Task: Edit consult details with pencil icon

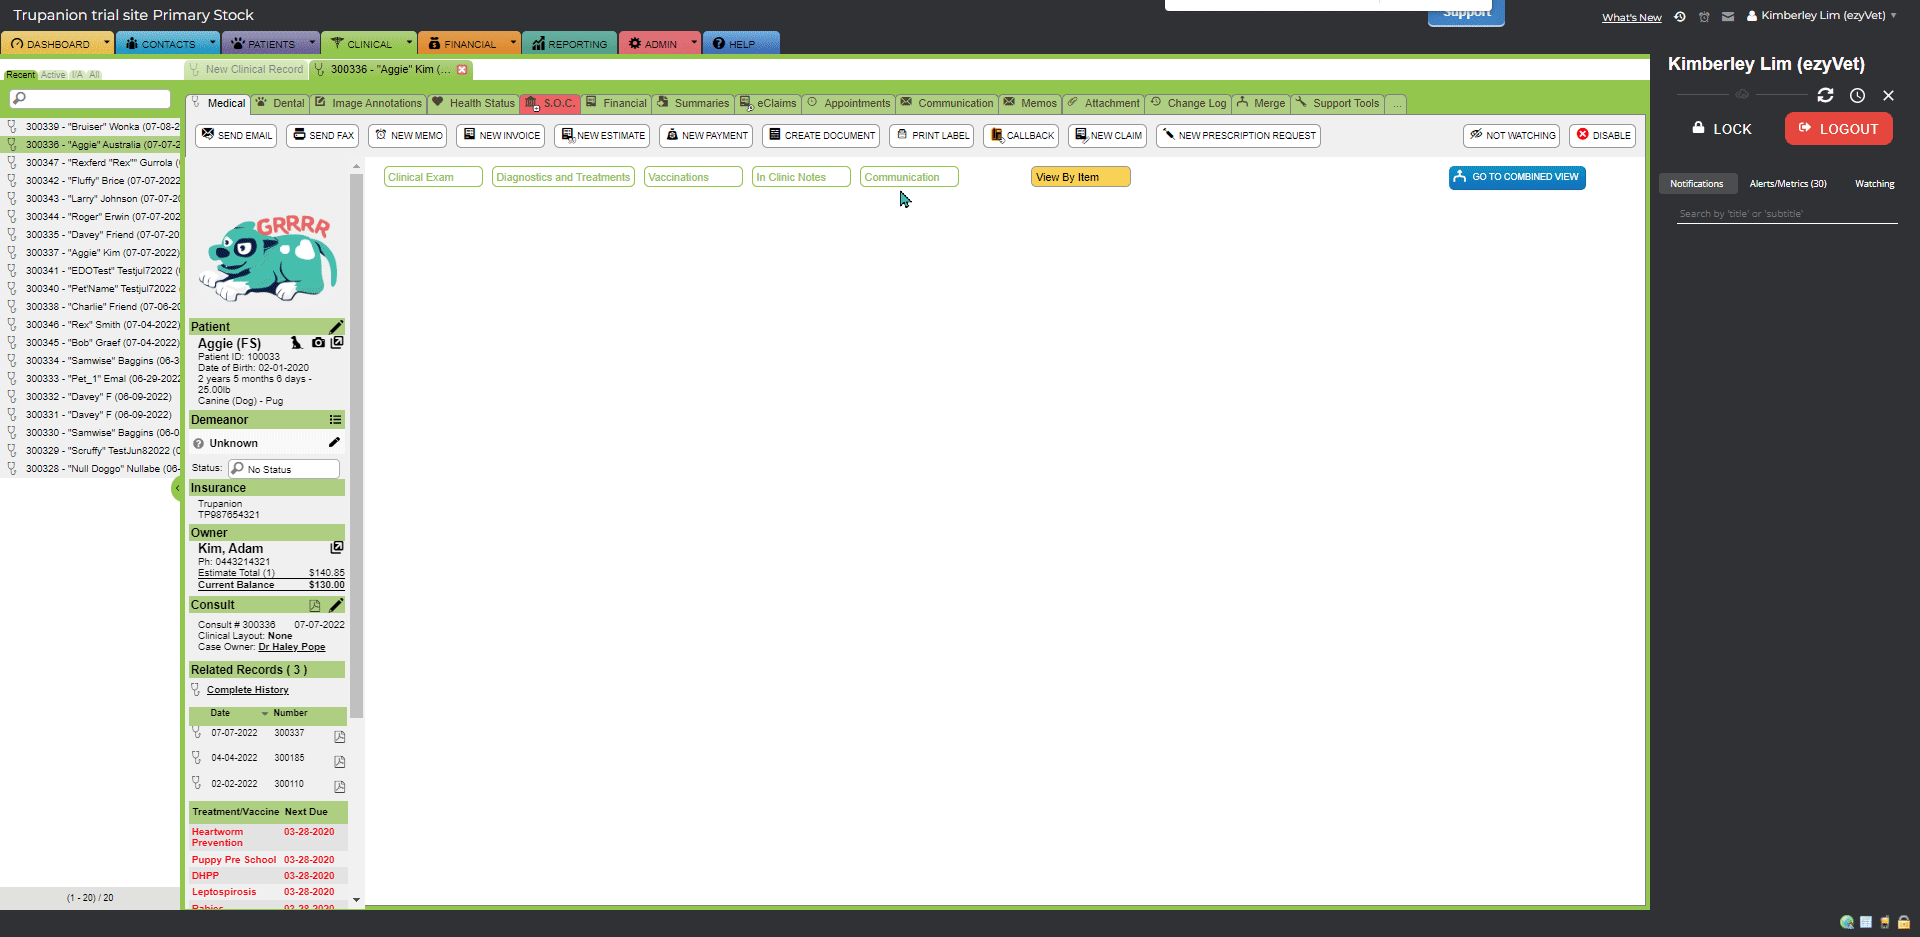Action: 336,605
